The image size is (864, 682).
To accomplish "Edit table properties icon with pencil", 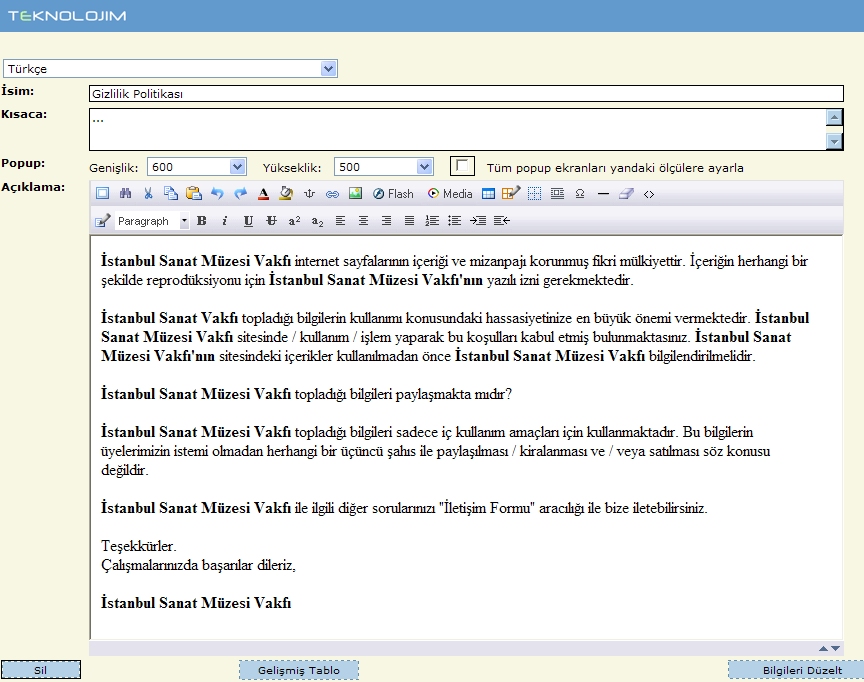I will pos(511,193).
